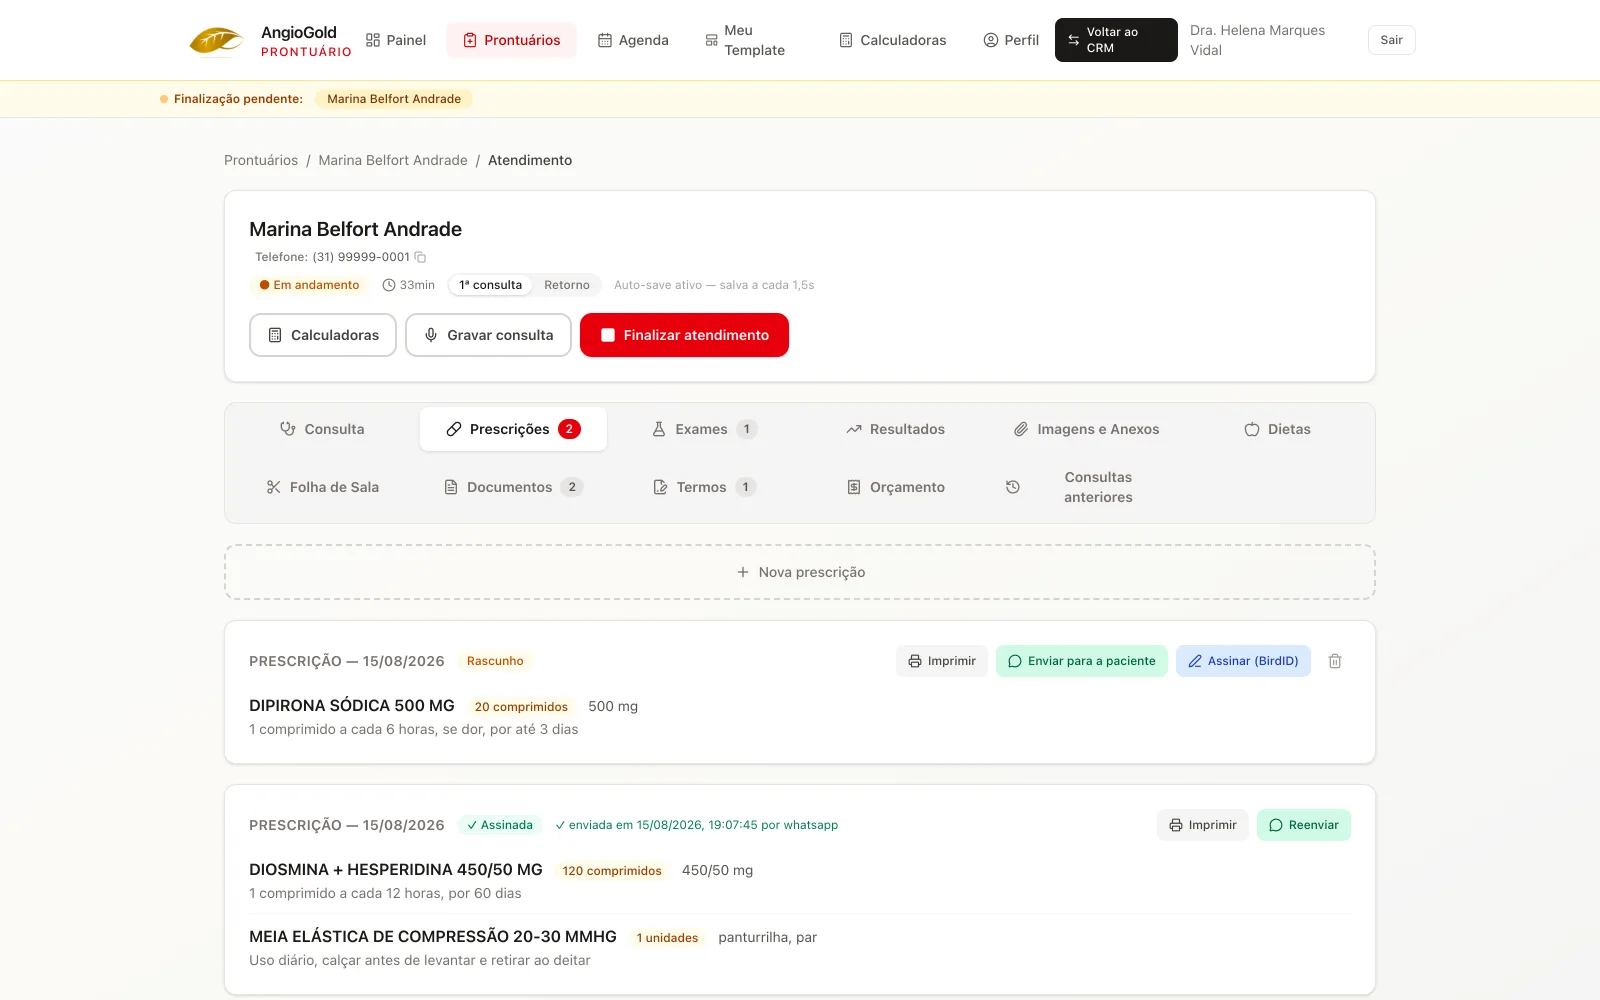Switch to the Exames tab
Screen dimensions: 1600x1000
click(705, 429)
